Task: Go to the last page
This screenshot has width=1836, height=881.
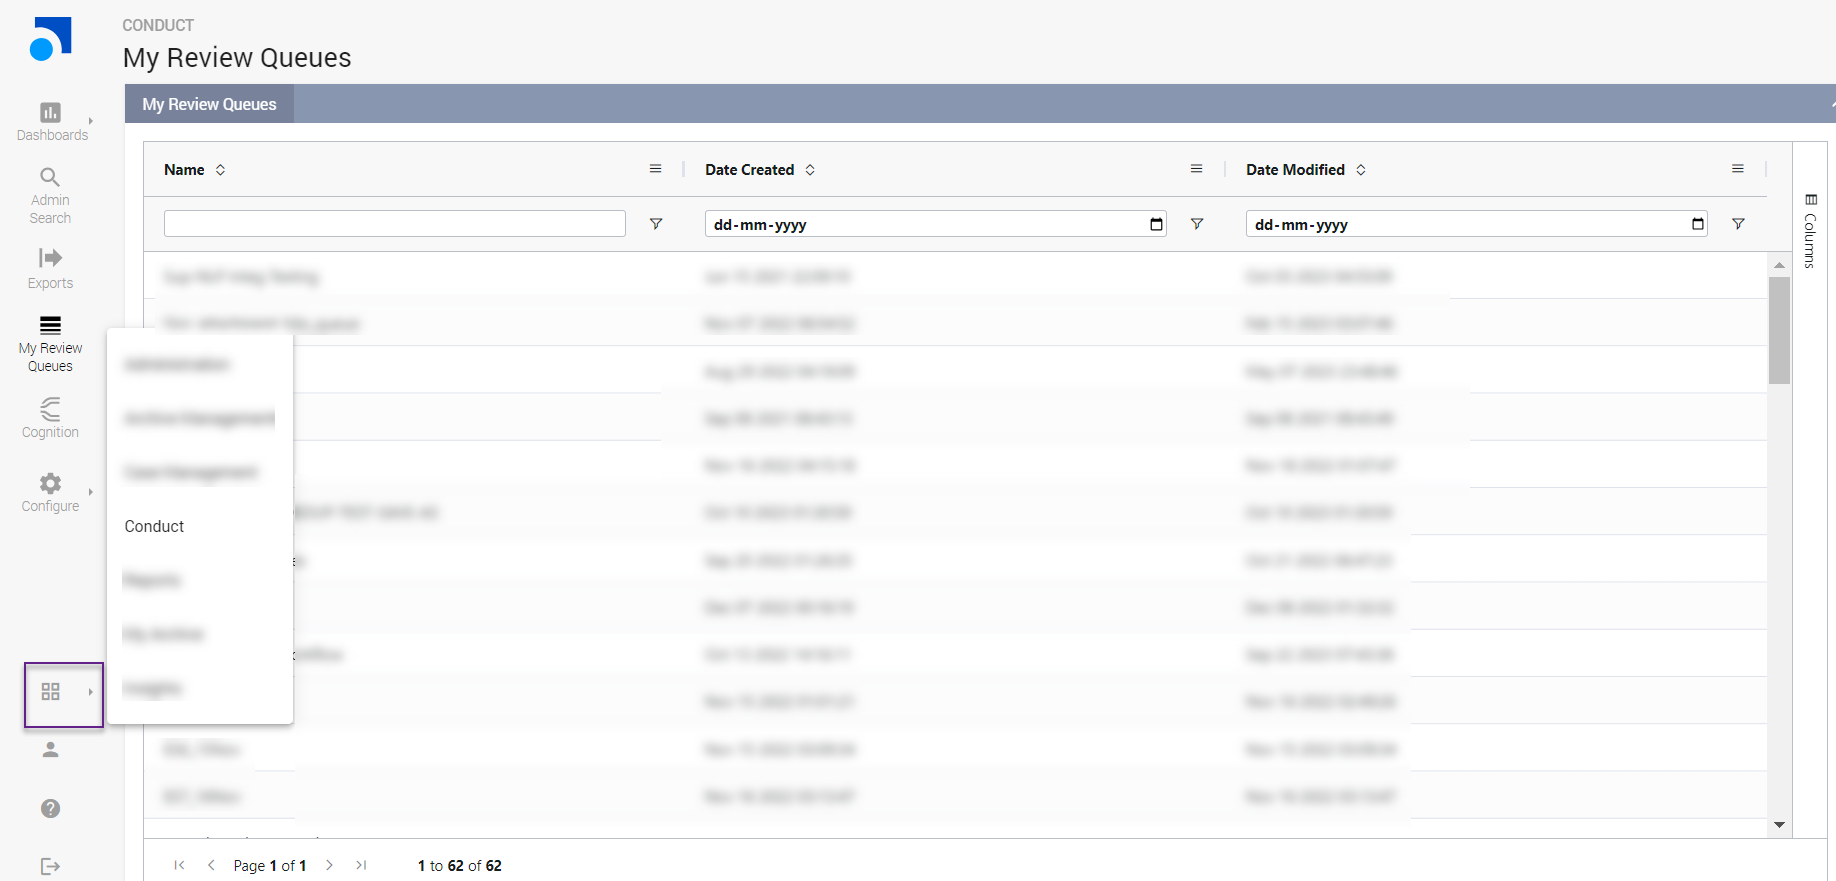Action: pos(361,865)
